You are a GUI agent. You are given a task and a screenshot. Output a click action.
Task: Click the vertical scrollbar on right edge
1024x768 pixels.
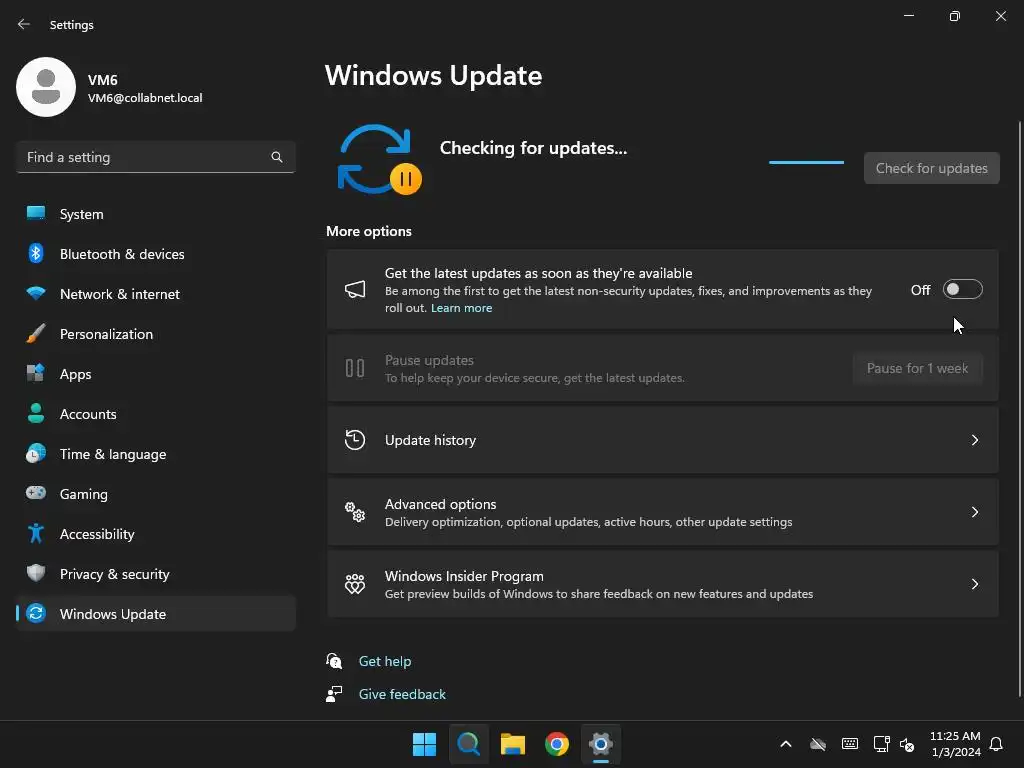(1020, 408)
